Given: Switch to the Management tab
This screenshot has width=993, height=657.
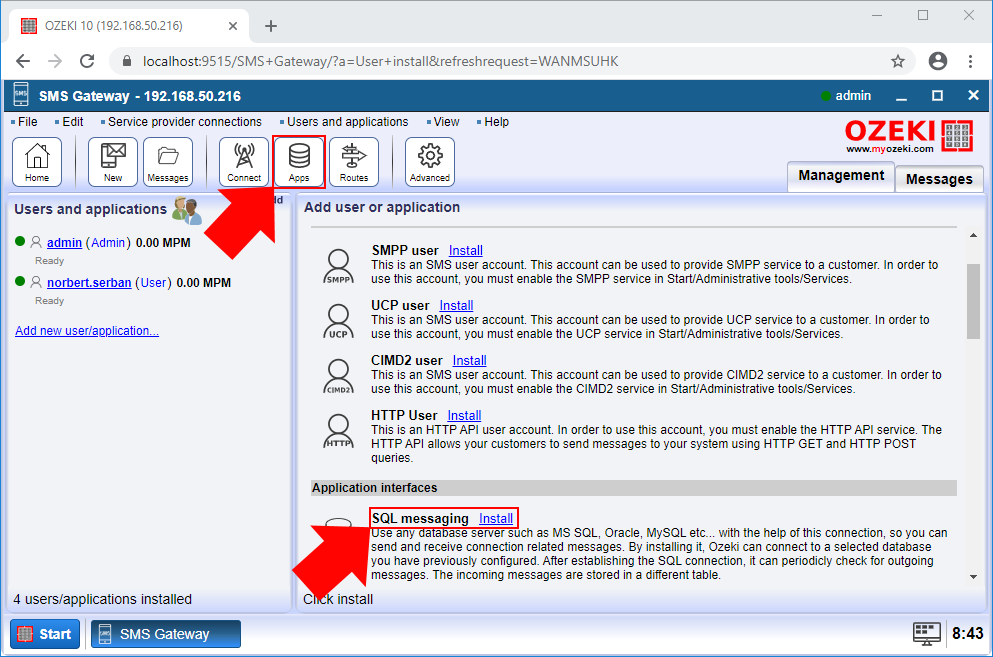Looking at the screenshot, I should (x=840, y=177).
